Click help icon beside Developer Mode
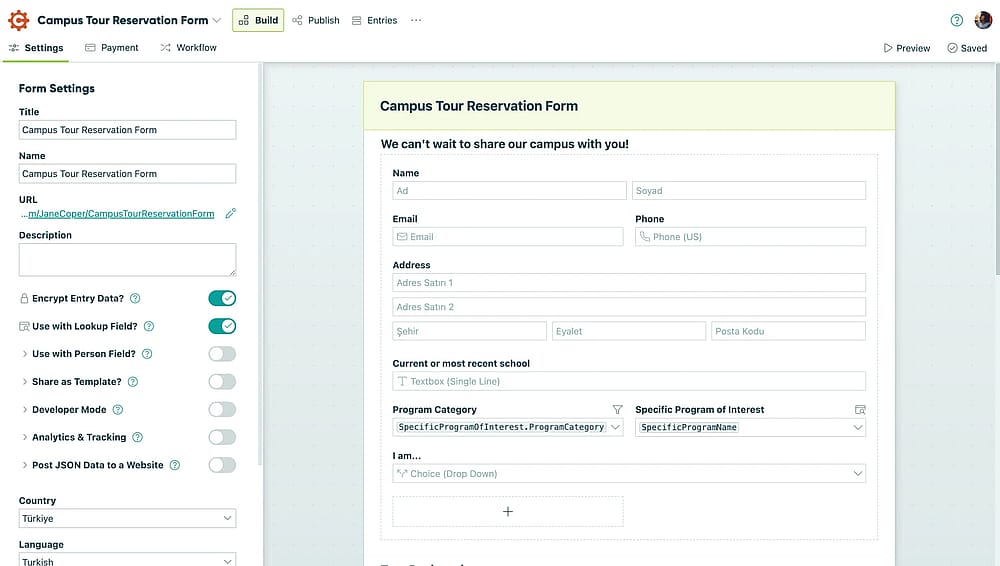Screen dimensions: 1000x566 (117, 410)
